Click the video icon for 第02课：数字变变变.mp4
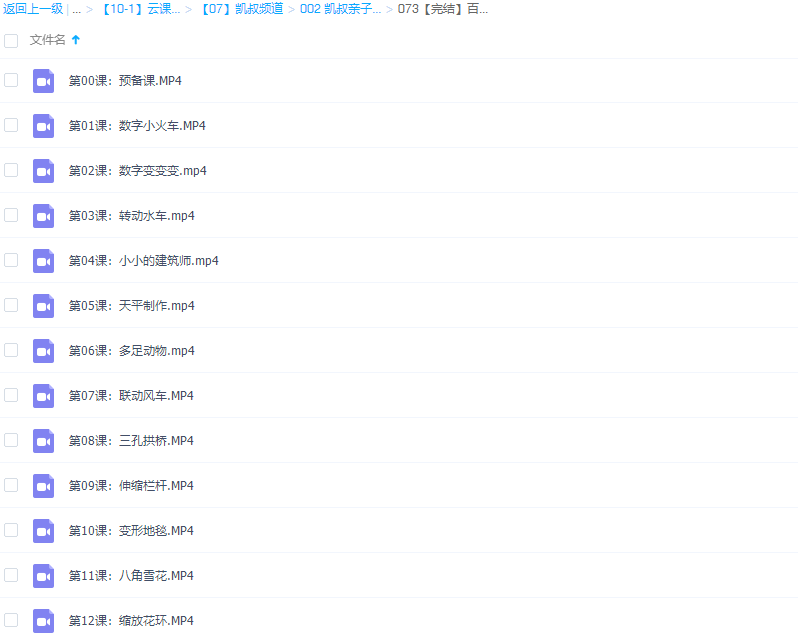The image size is (798, 633). (x=43, y=171)
